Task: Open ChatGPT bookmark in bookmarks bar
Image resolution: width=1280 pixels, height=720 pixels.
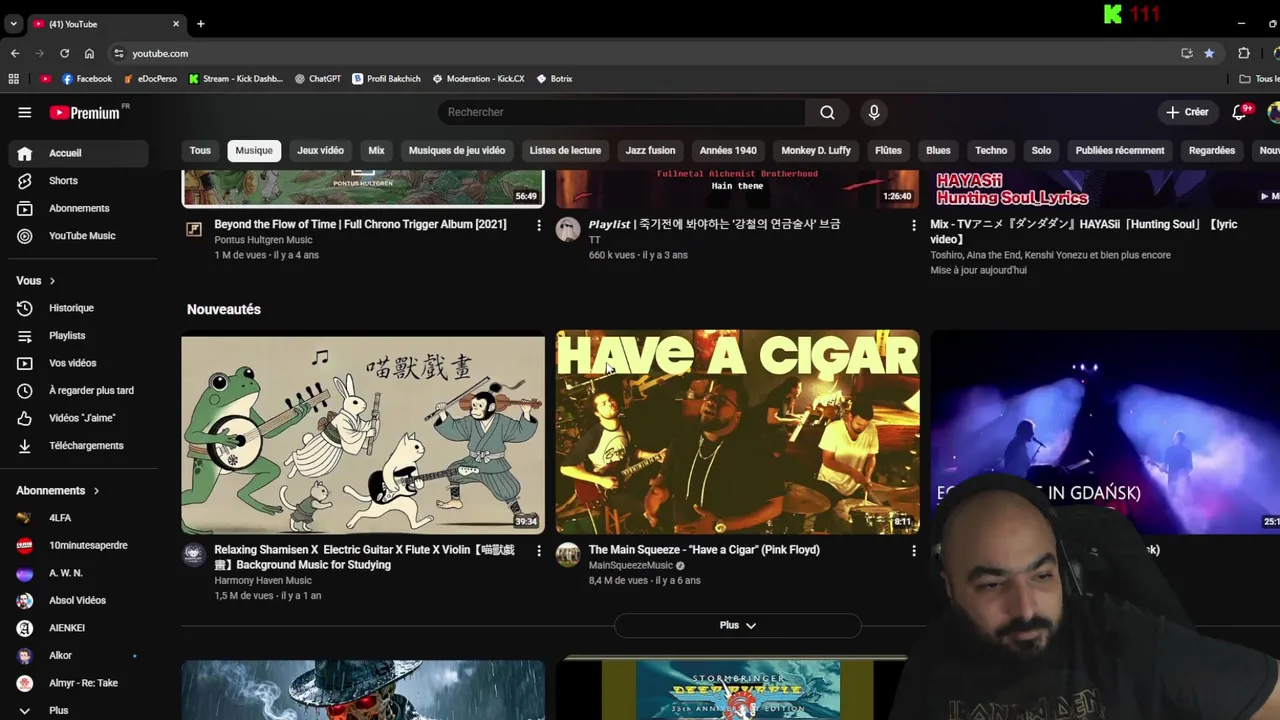Action: (318, 79)
